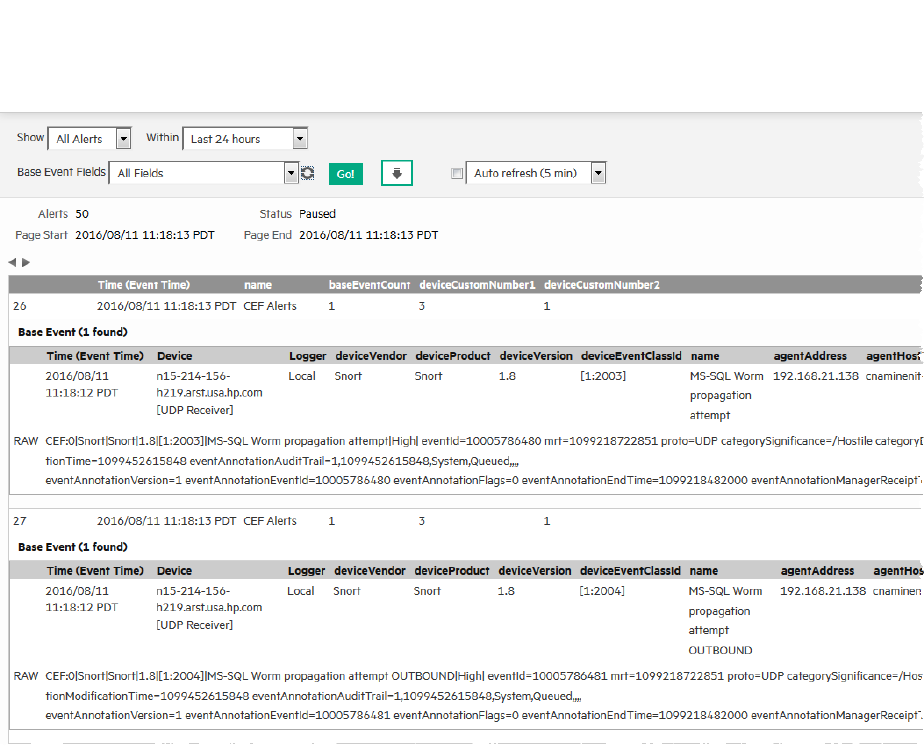
Task: Click the download export arrow button
Action: tap(397, 173)
